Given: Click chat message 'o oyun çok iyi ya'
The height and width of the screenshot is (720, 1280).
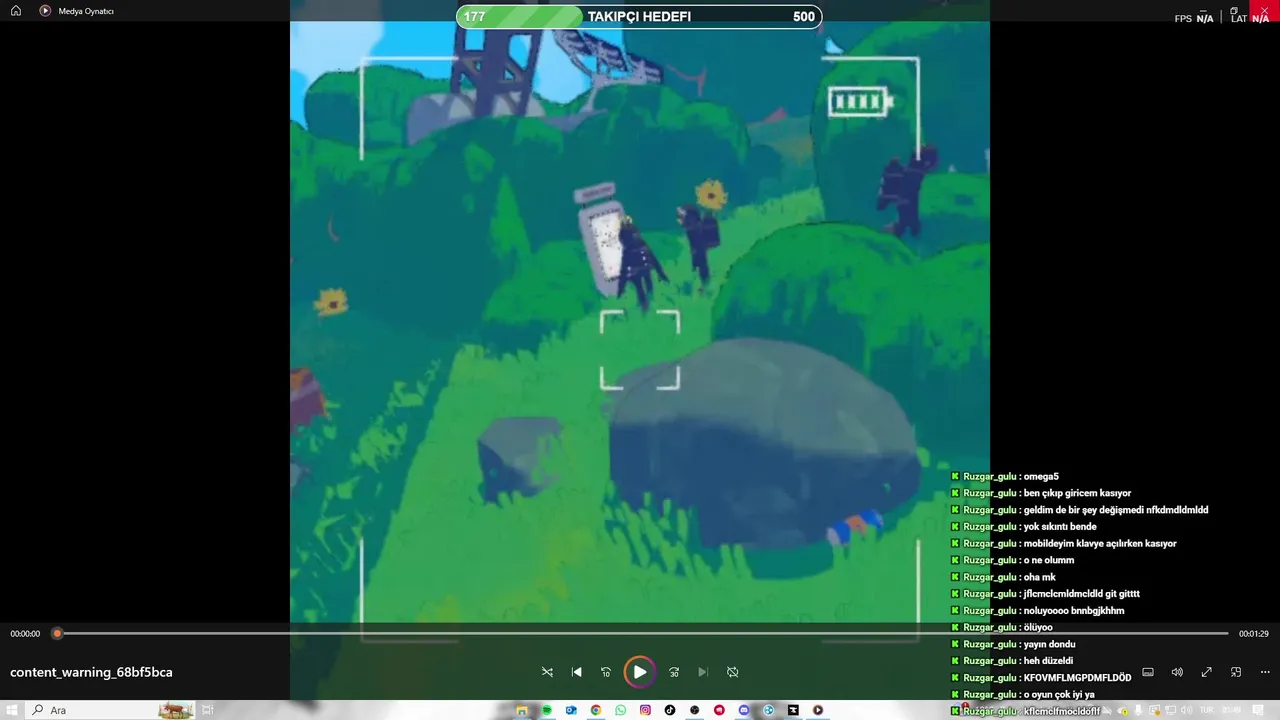Looking at the screenshot, I should tap(1059, 694).
